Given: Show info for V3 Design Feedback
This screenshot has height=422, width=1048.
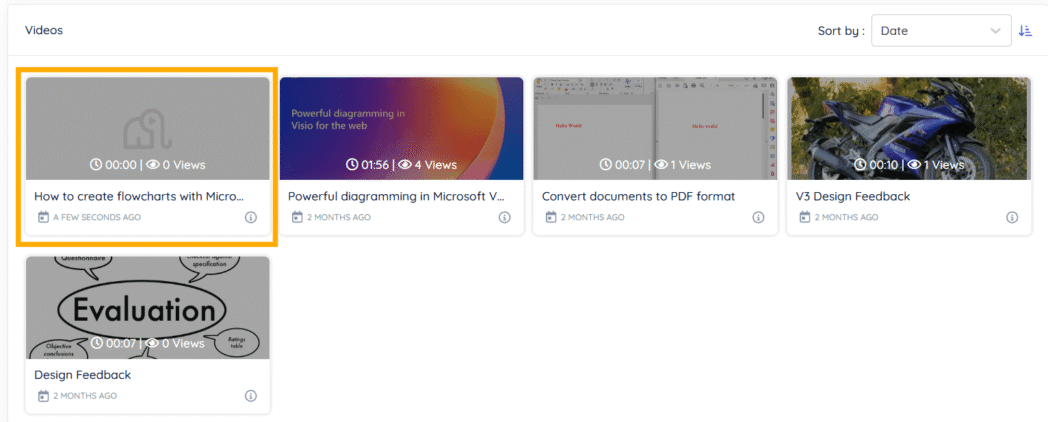Looking at the screenshot, I should 1013,217.
